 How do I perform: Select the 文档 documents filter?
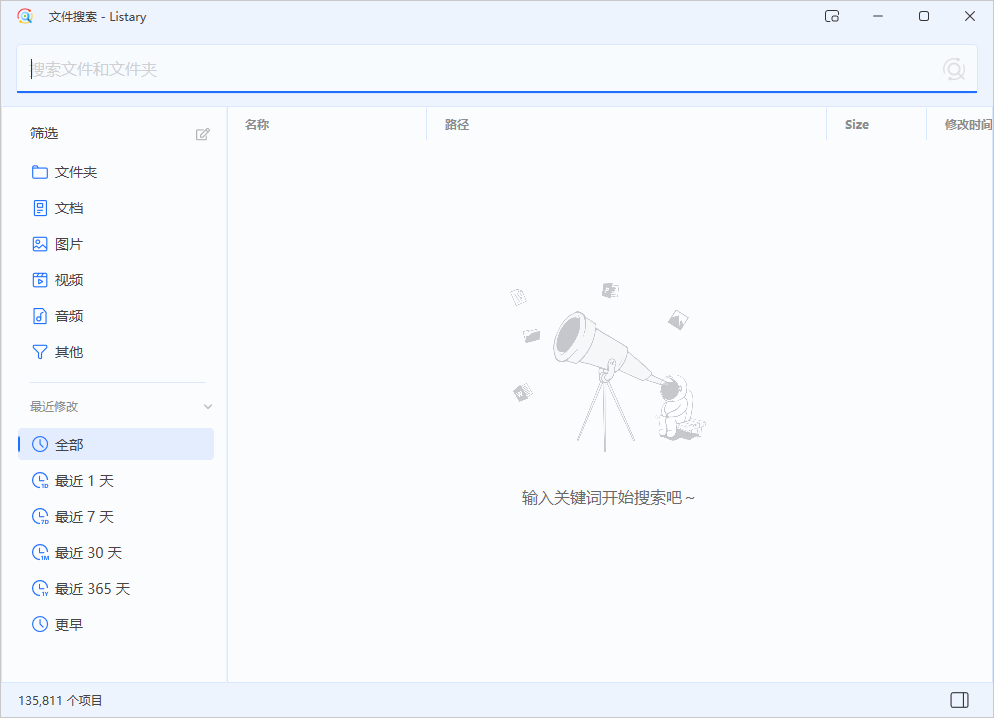116,208
